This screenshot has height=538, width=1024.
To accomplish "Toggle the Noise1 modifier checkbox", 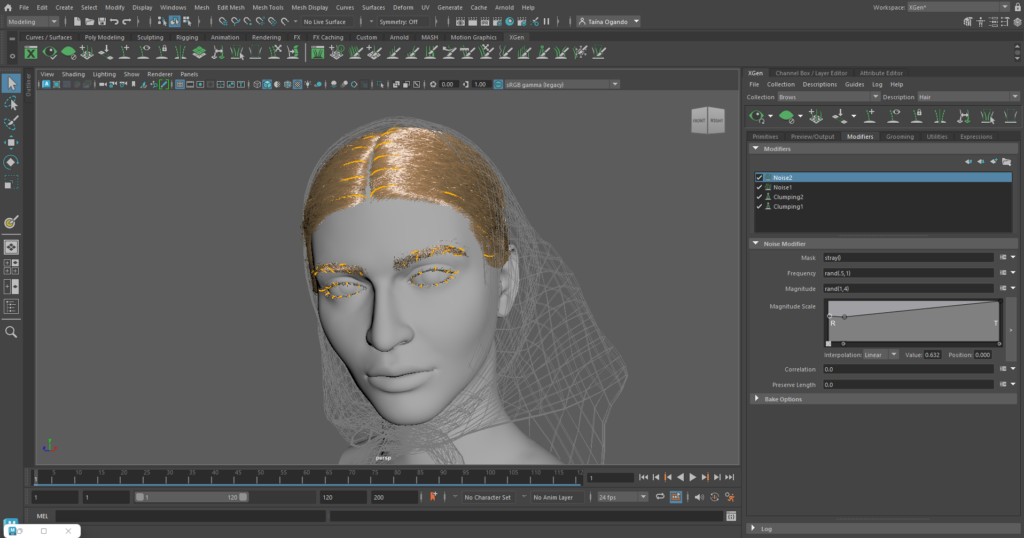I will [759, 187].
